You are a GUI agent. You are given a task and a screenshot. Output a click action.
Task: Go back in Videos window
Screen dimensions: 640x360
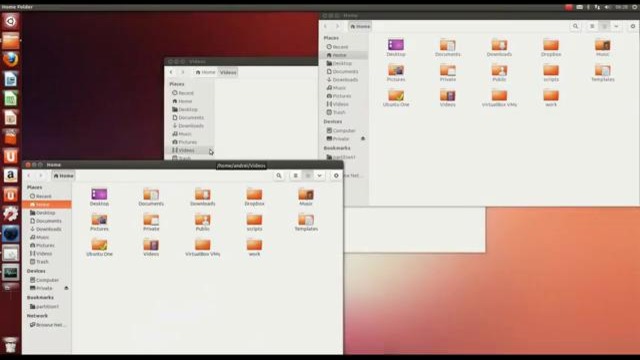[171, 72]
